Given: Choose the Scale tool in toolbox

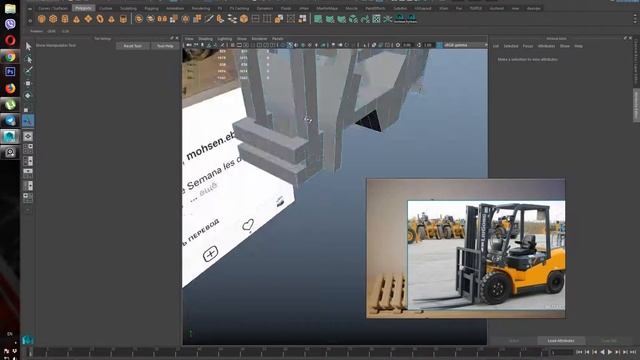Looking at the screenshot, I should pyautogui.click(x=27, y=109).
